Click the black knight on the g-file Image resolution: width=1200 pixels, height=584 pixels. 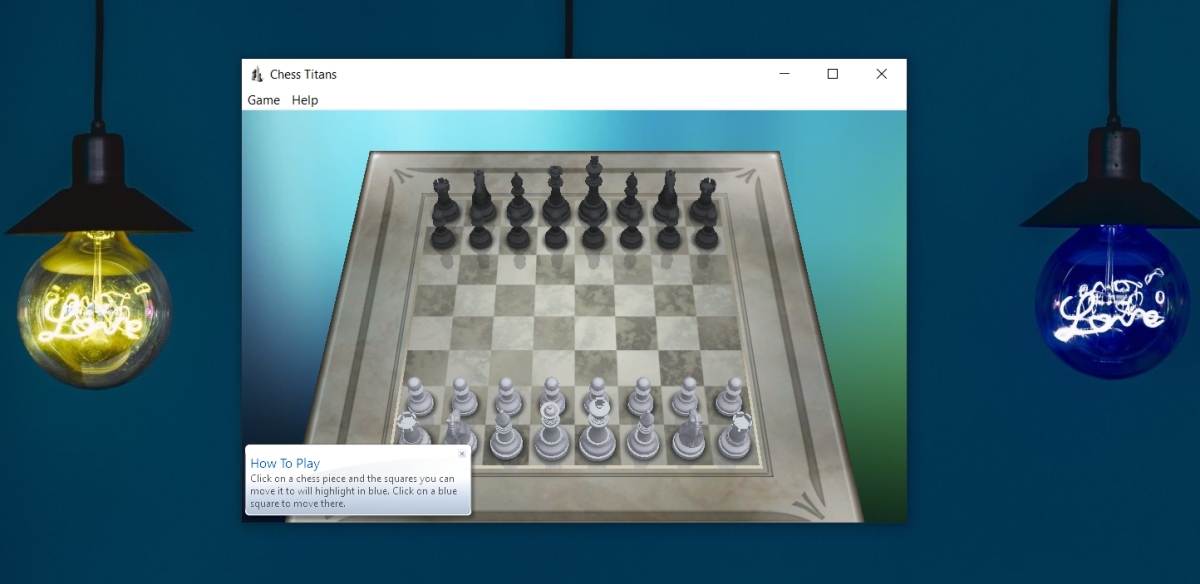coord(668,197)
